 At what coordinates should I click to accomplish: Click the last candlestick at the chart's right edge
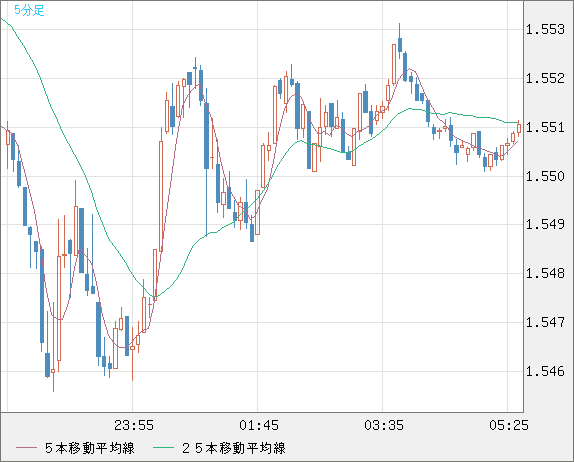point(519,128)
